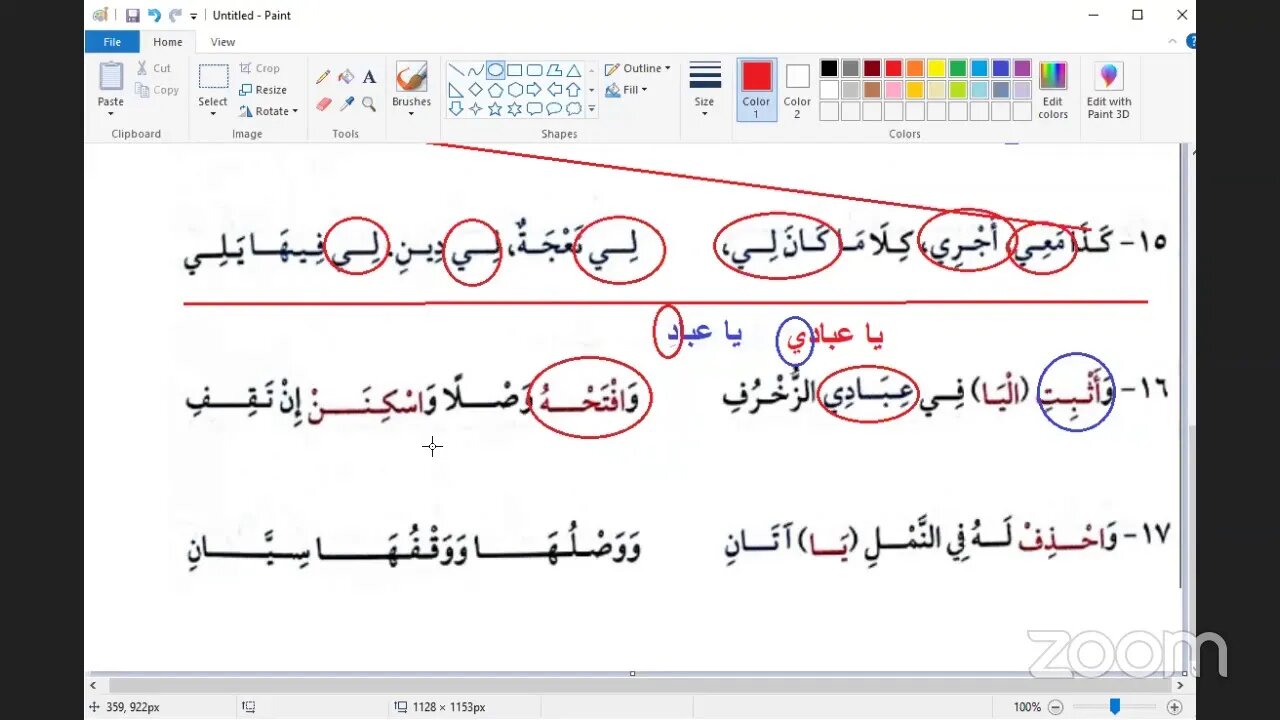Choose the Curve shape

476,71
